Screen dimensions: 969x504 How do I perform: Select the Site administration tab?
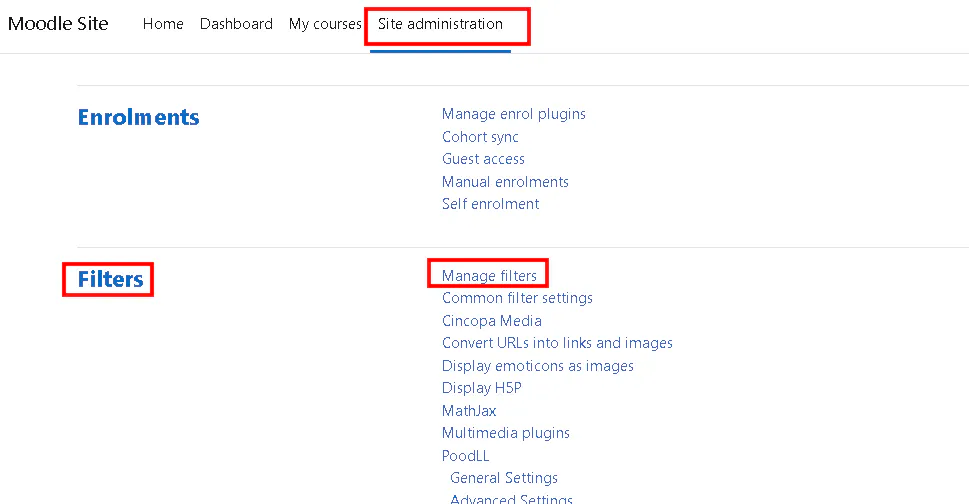coord(441,23)
